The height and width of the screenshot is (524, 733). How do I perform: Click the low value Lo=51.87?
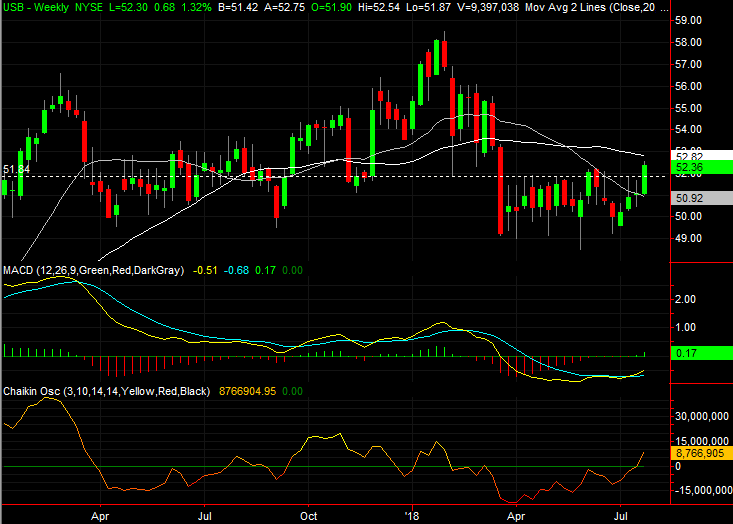(x=428, y=7)
